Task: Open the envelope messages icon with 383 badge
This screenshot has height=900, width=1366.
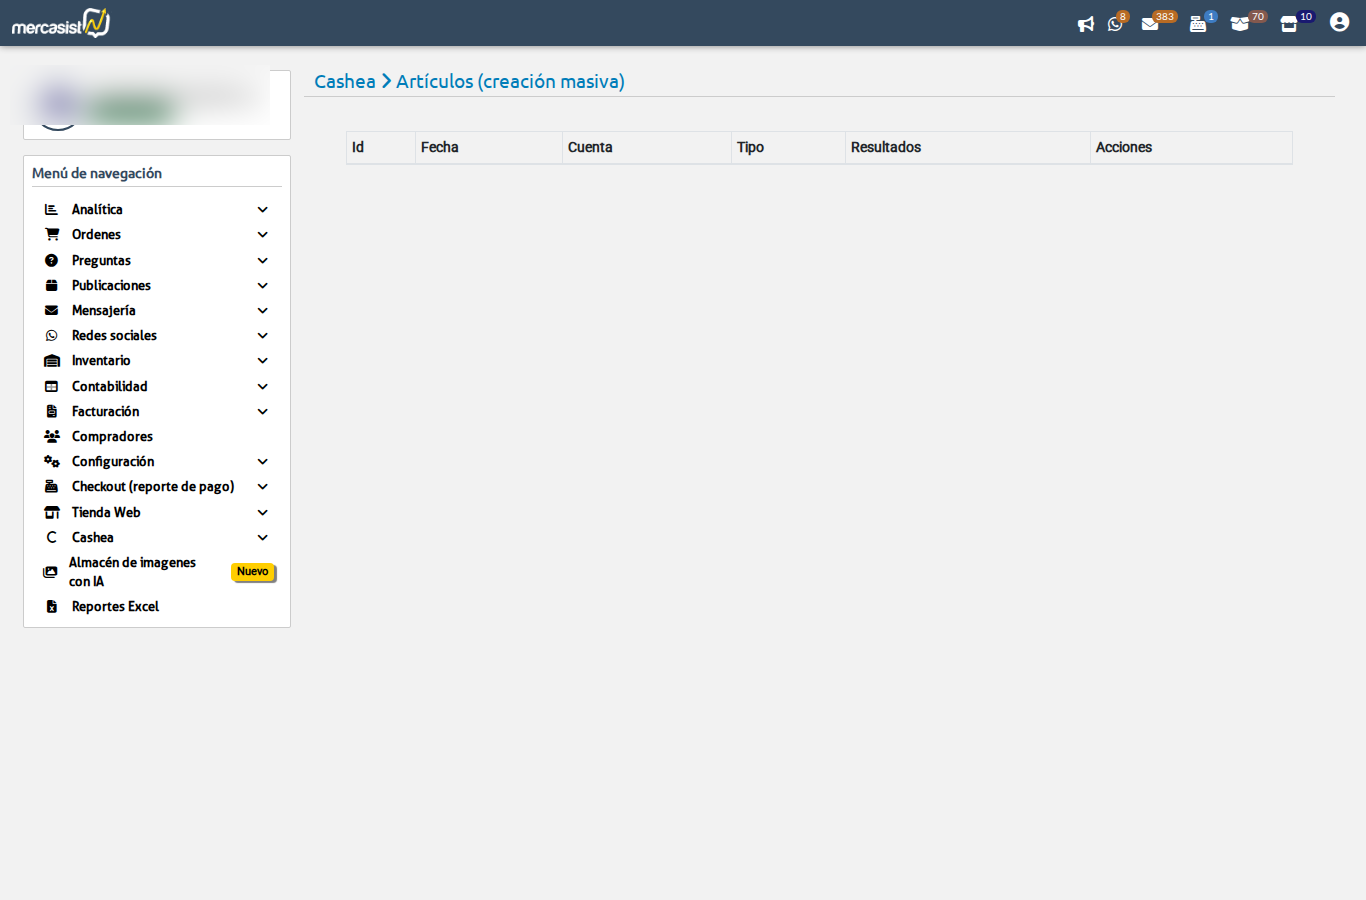Action: [1150, 24]
